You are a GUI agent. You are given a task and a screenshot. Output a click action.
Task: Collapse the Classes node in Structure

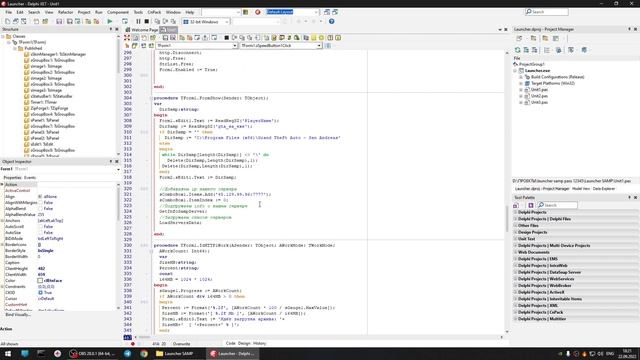tap(3, 36)
